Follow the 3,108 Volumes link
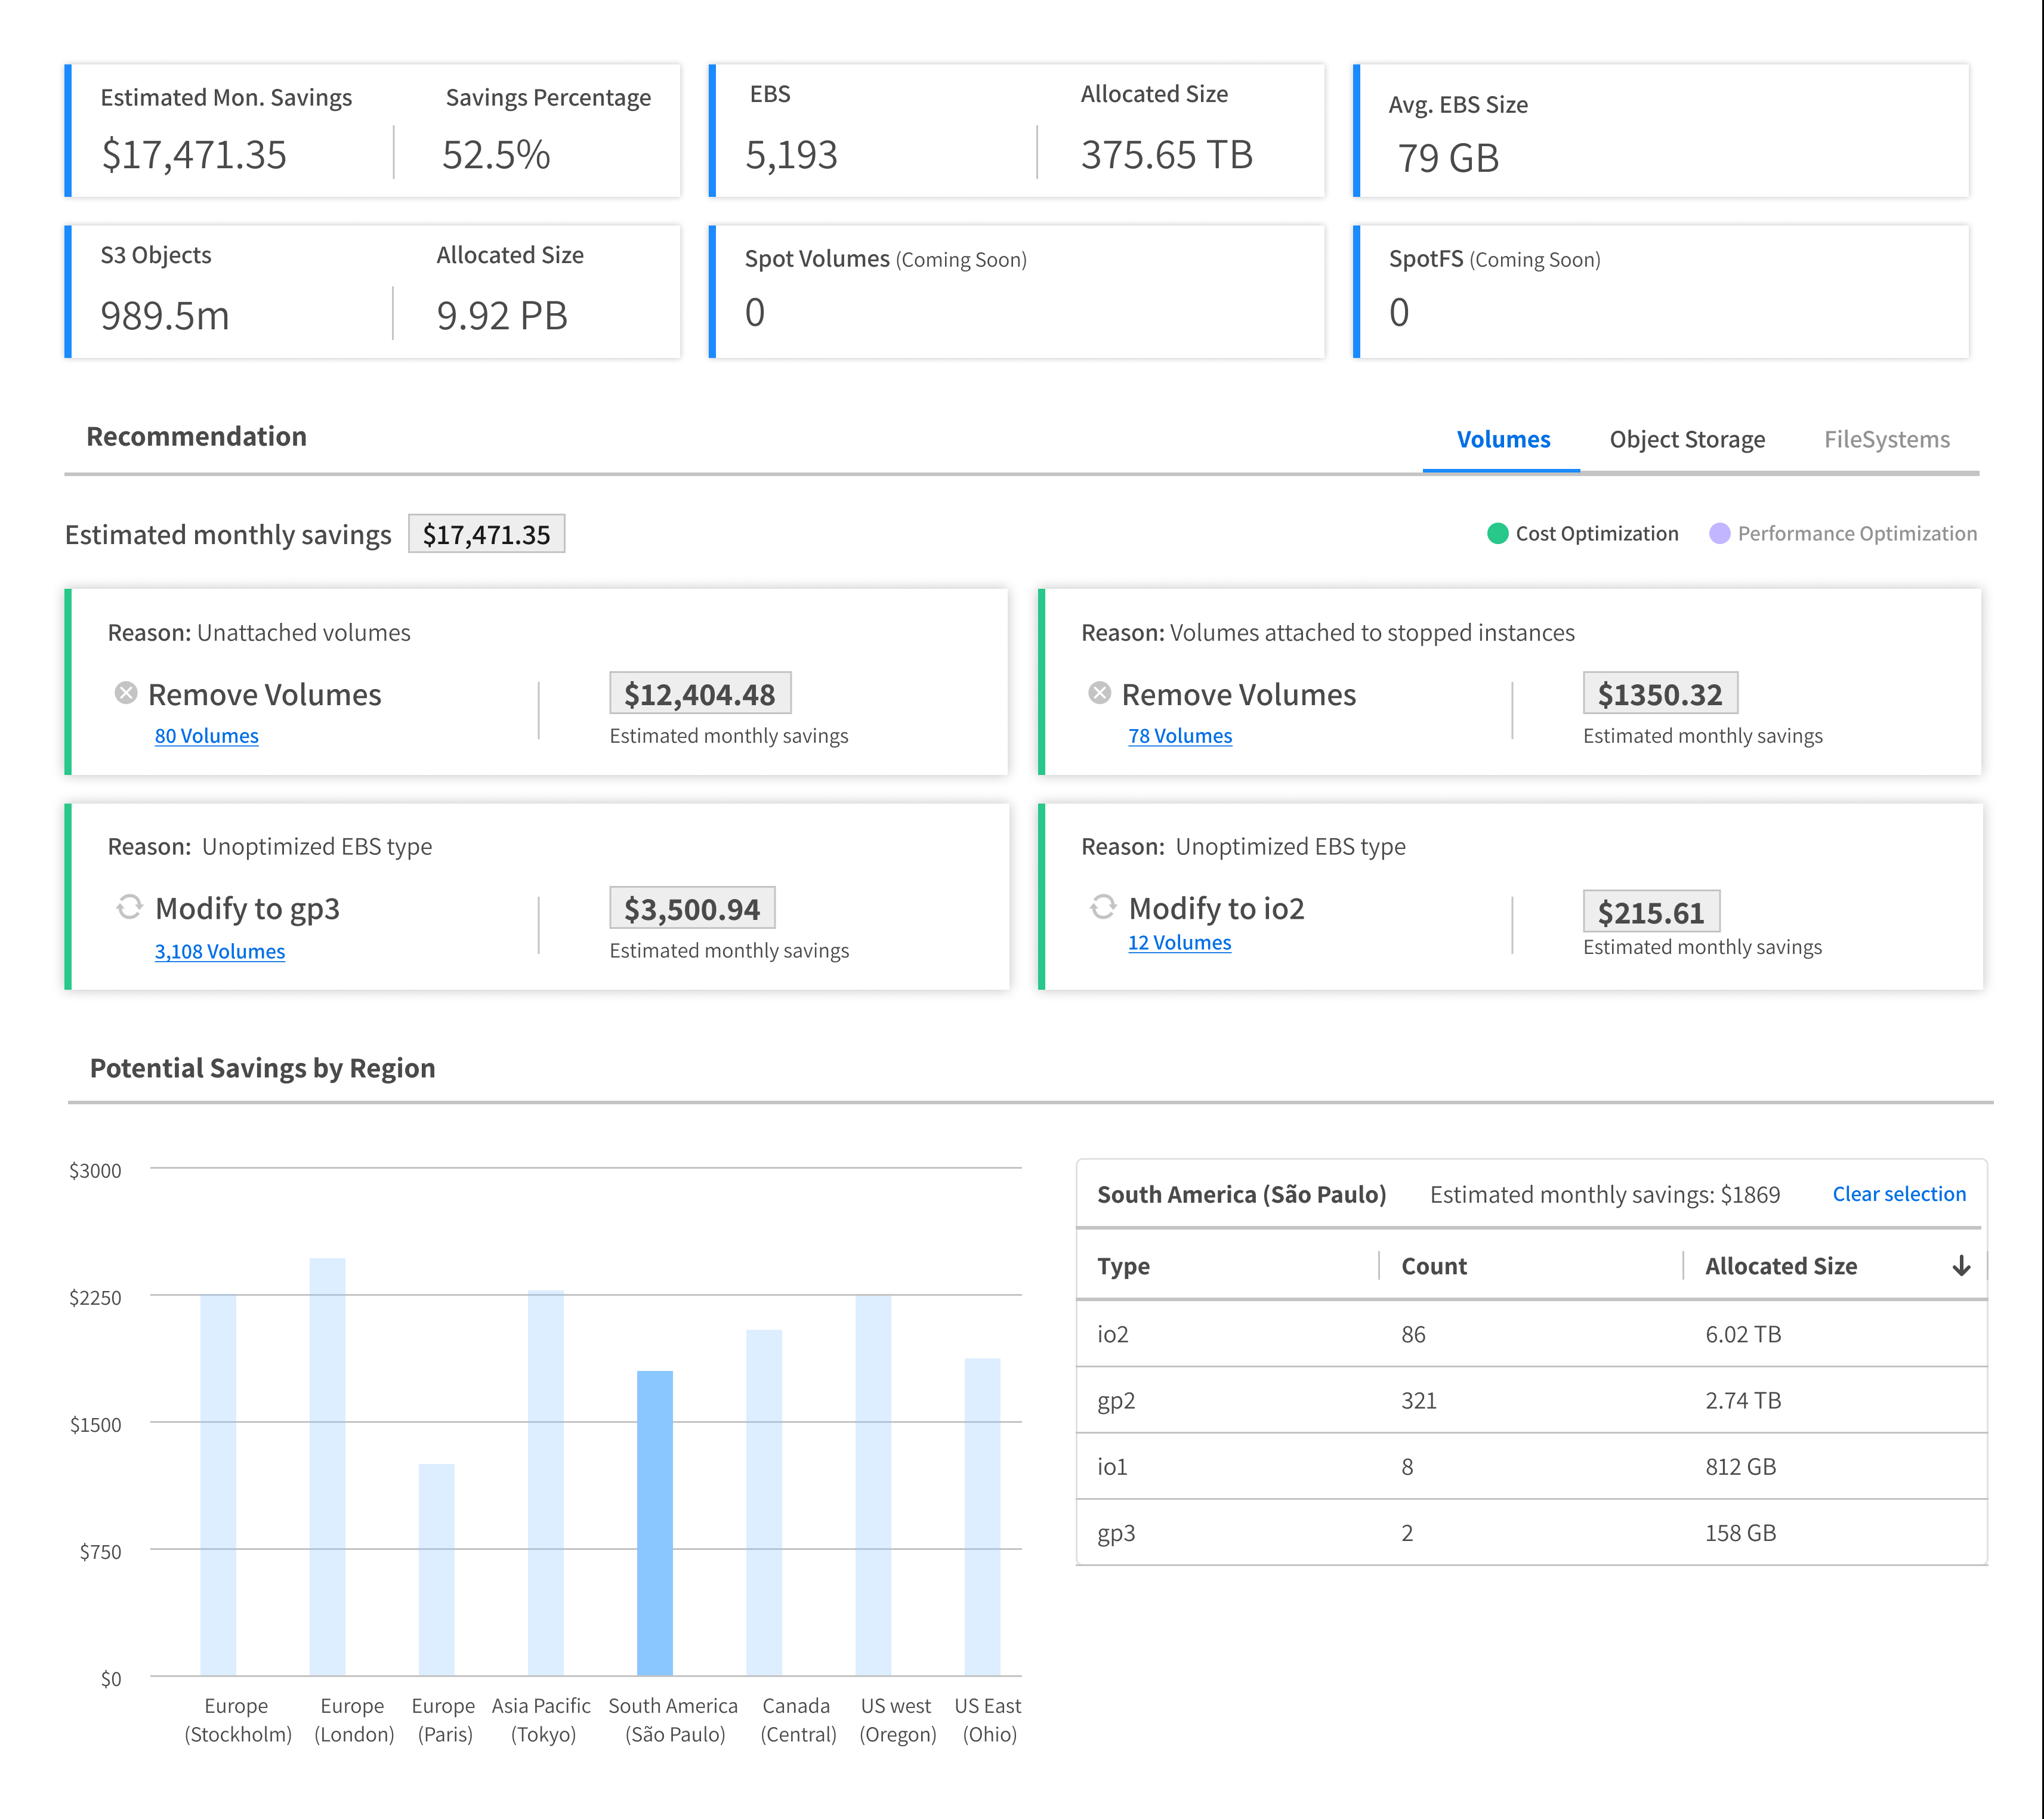This screenshot has width=2044, height=1819. point(219,951)
